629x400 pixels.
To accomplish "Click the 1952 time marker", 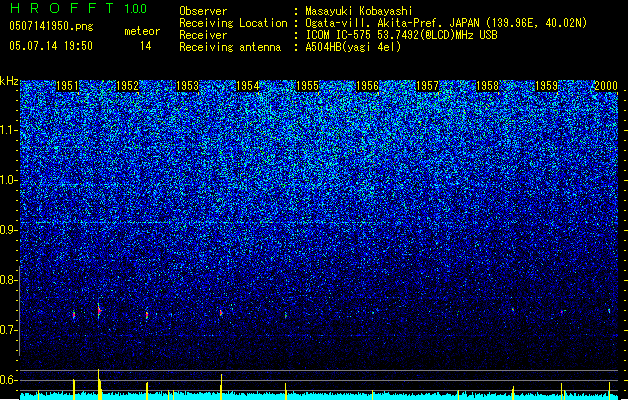I will pos(127,86).
